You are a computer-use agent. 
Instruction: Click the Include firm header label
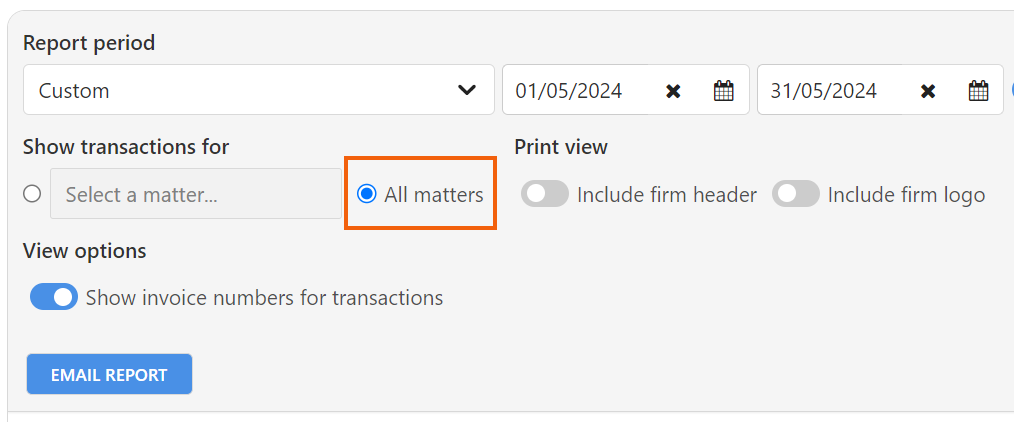[667, 195]
